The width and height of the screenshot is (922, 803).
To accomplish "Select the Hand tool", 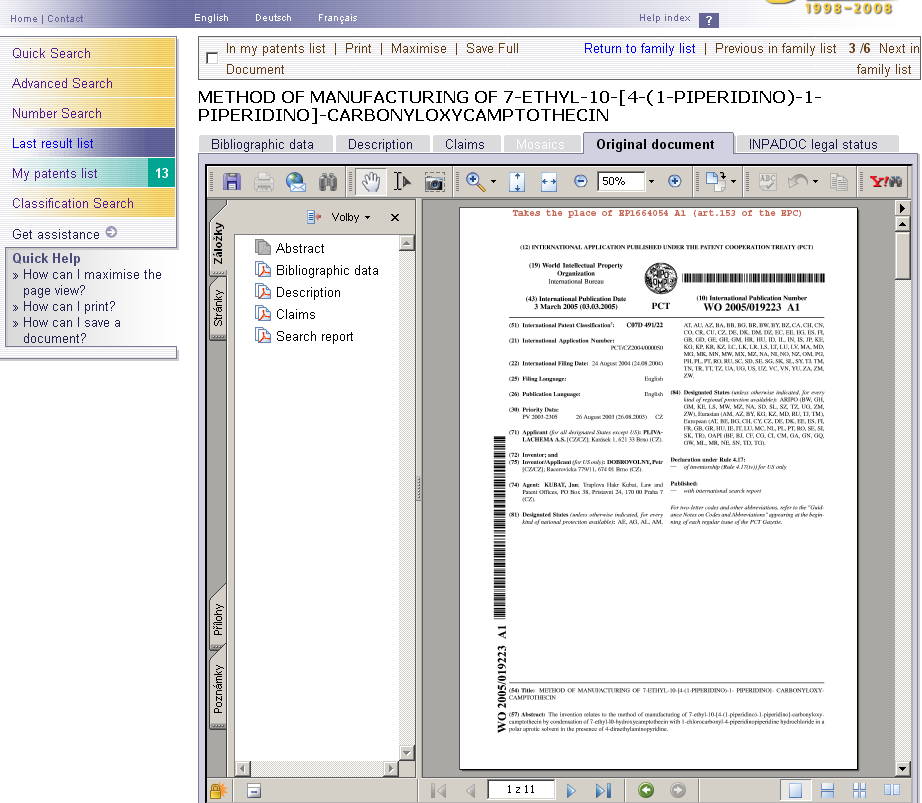I will [x=370, y=182].
